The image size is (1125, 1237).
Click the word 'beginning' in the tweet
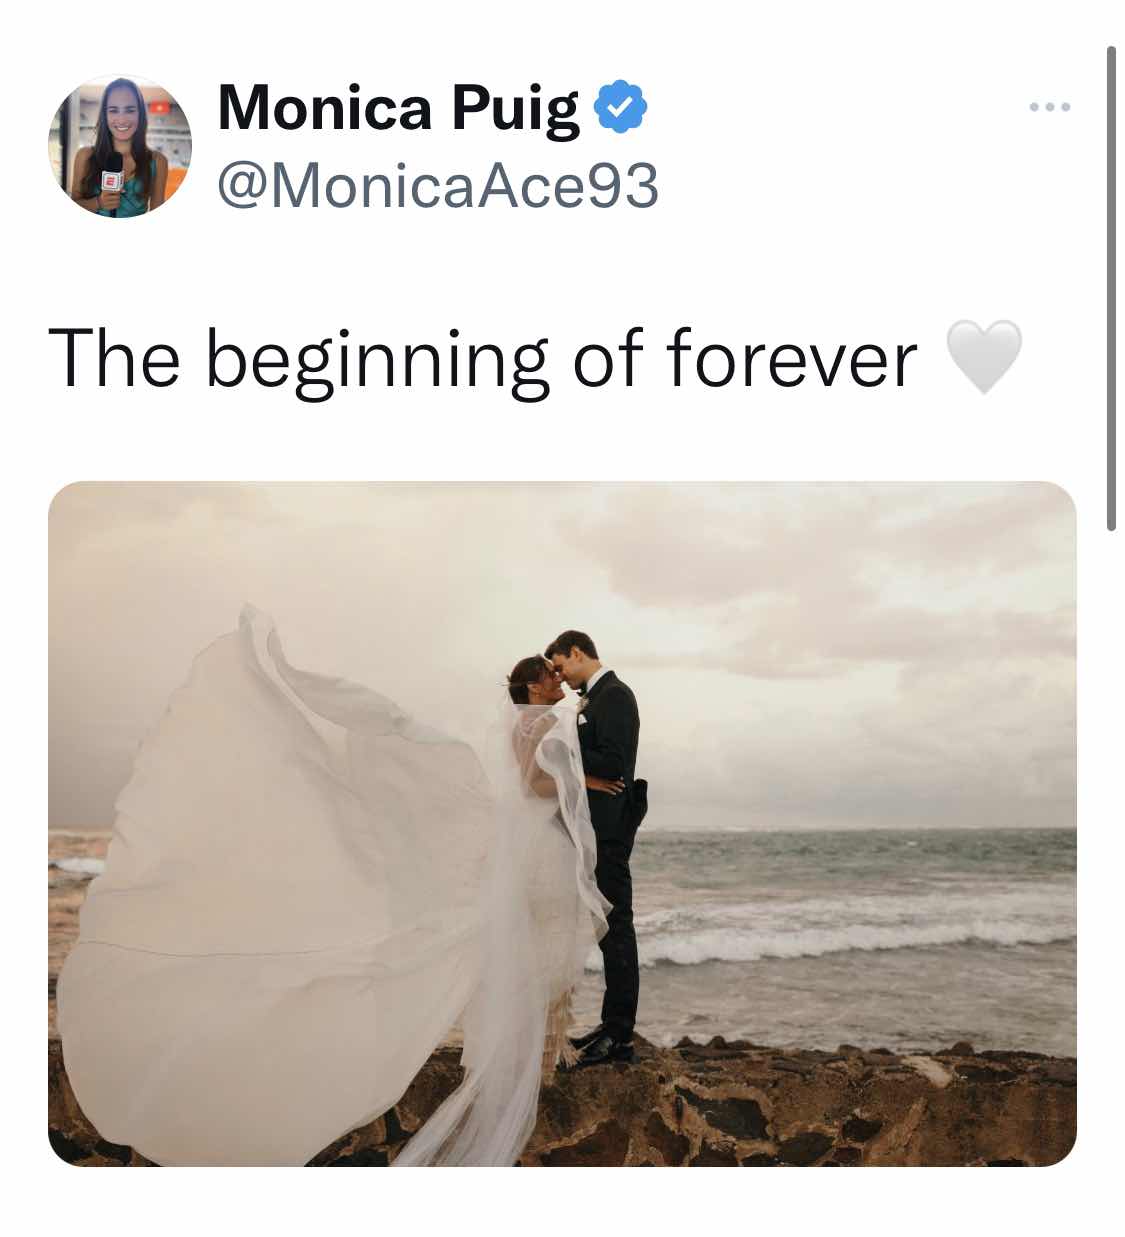click(377, 362)
